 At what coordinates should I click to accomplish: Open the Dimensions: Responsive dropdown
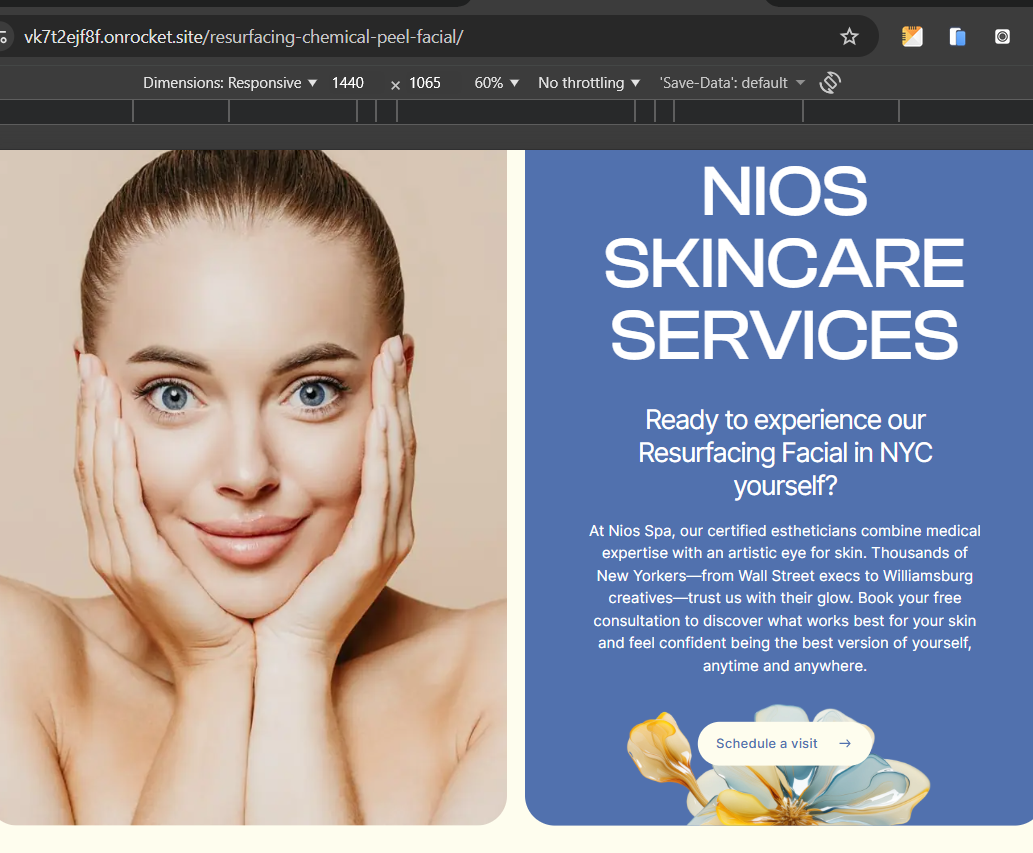pyautogui.click(x=230, y=83)
